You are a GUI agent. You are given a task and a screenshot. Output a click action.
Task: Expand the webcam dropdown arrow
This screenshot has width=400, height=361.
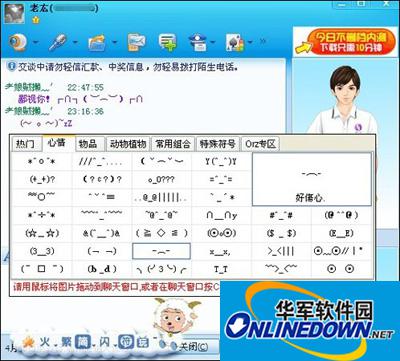coord(35,43)
